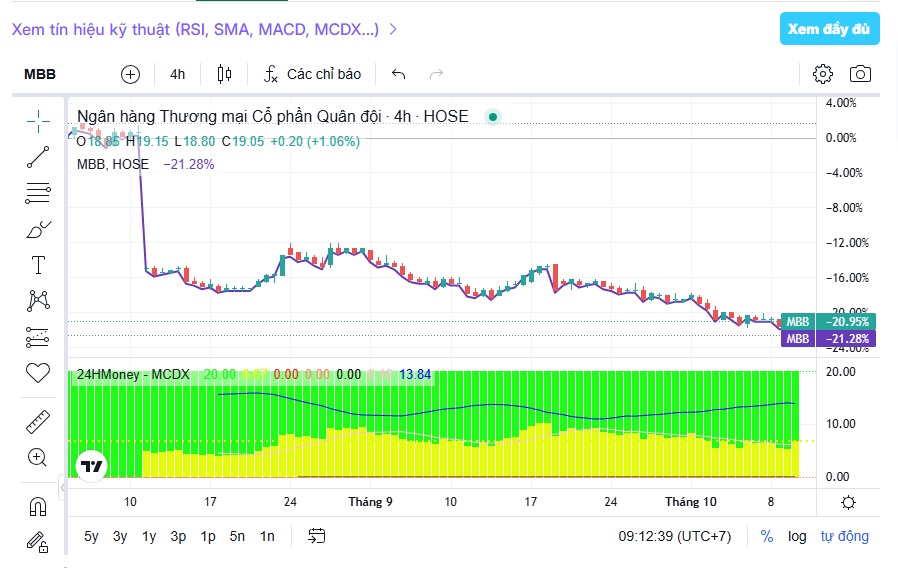The height and width of the screenshot is (568, 898).
Task: Undo the last chart action
Action: pos(399,74)
